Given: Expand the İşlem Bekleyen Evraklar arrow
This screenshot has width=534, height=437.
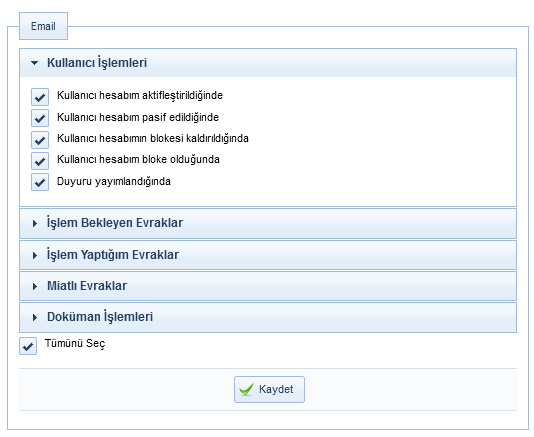Looking at the screenshot, I should [x=35, y=223].
